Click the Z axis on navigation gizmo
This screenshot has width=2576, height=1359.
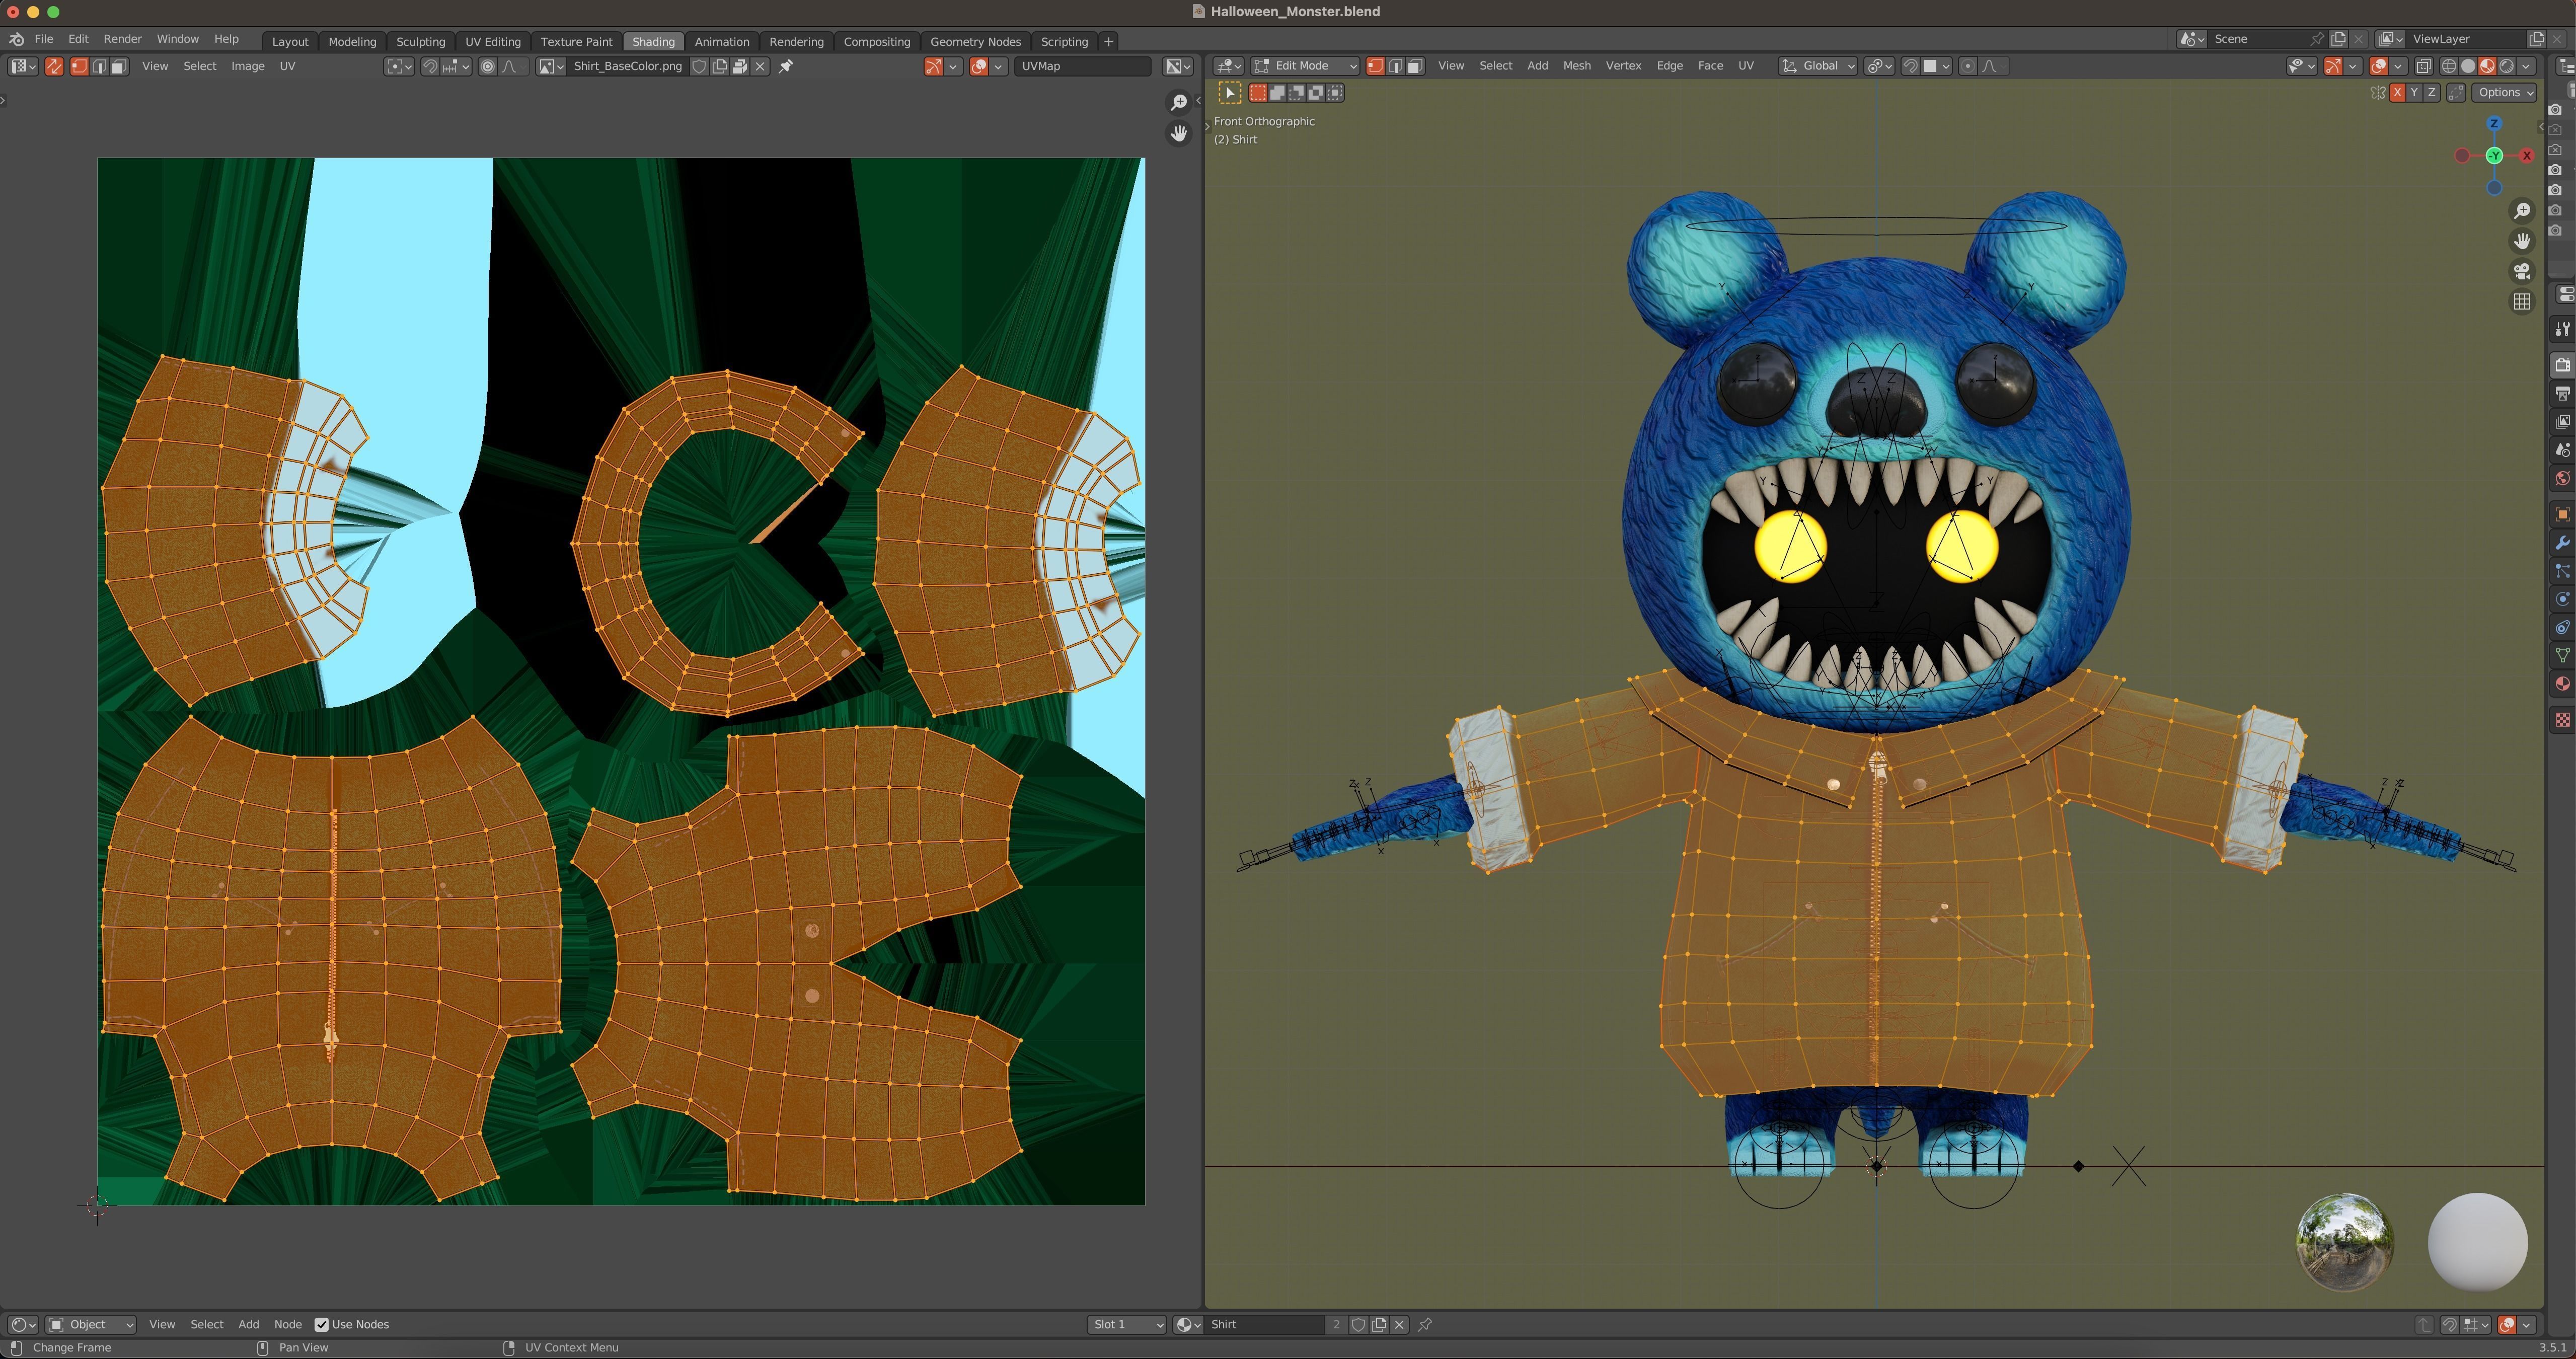(2494, 124)
